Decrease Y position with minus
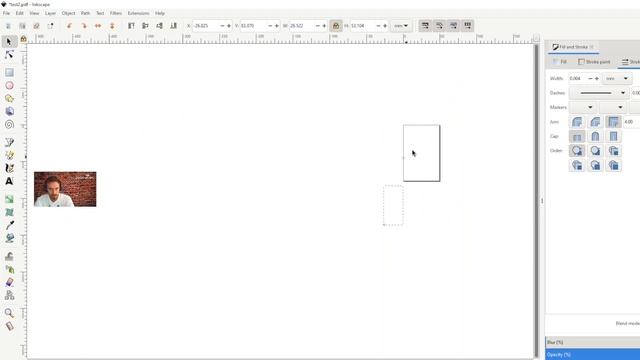 270,26
